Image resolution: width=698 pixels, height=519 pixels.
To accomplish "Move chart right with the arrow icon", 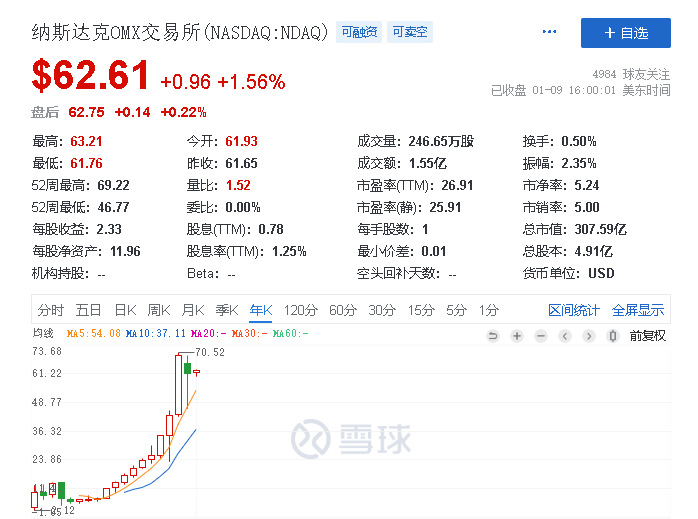I will (589, 336).
